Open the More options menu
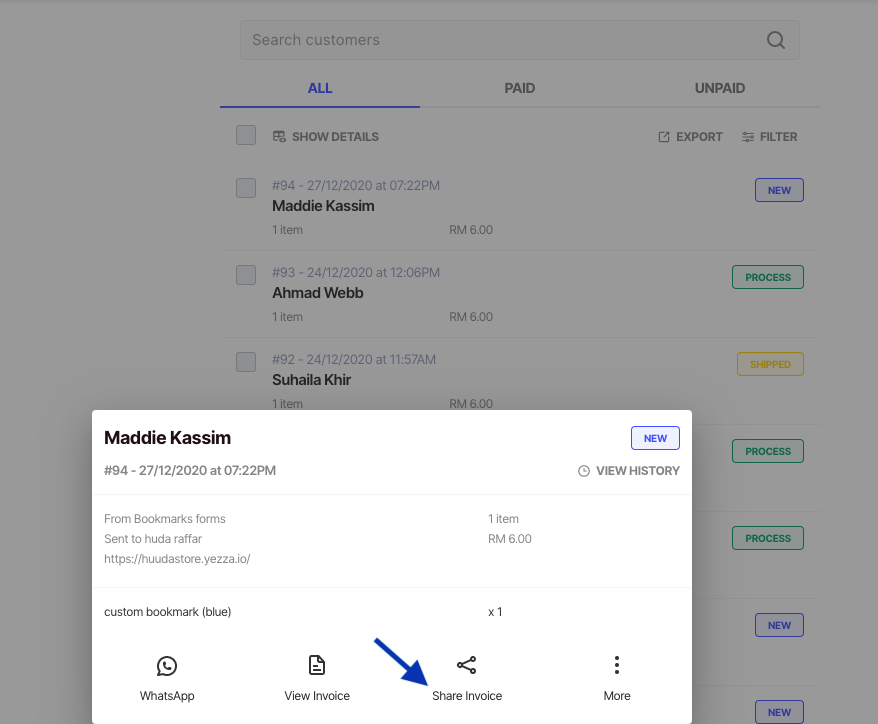 pyautogui.click(x=617, y=679)
